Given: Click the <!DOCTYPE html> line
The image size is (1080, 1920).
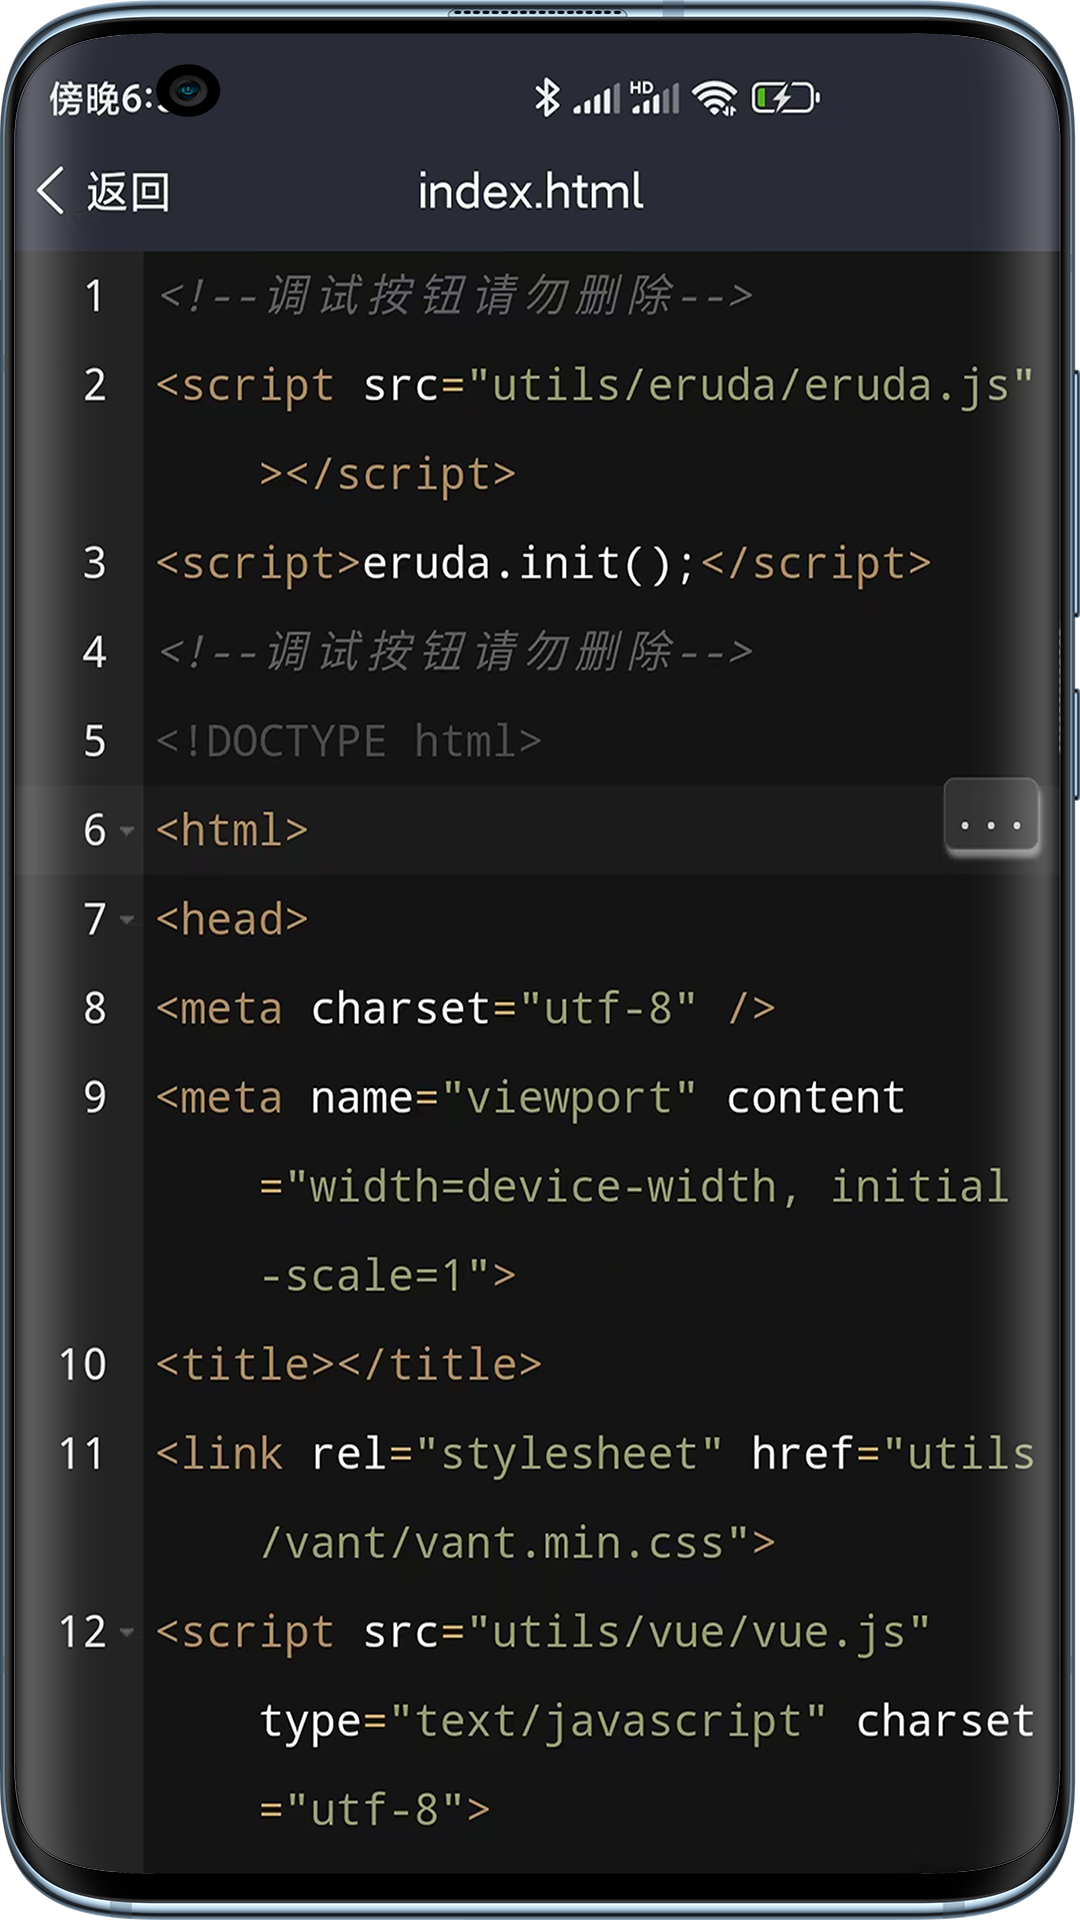Looking at the screenshot, I should click(349, 742).
